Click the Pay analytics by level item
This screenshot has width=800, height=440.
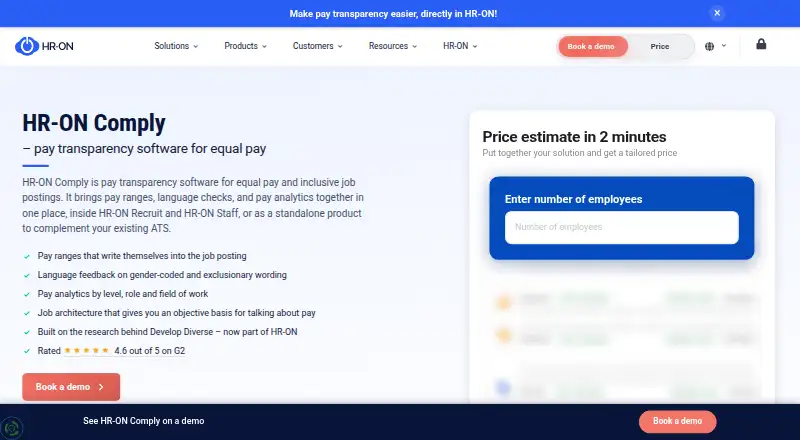123,294
